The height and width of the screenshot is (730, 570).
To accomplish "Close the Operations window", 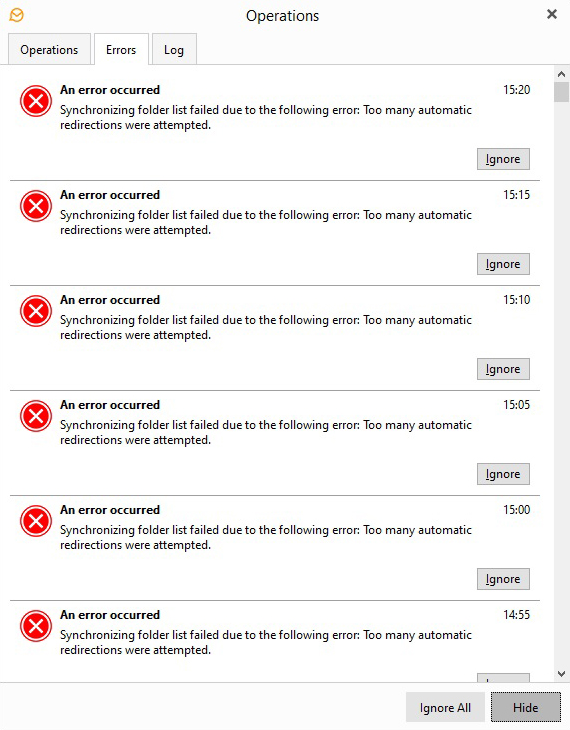I will click(552, 14).
